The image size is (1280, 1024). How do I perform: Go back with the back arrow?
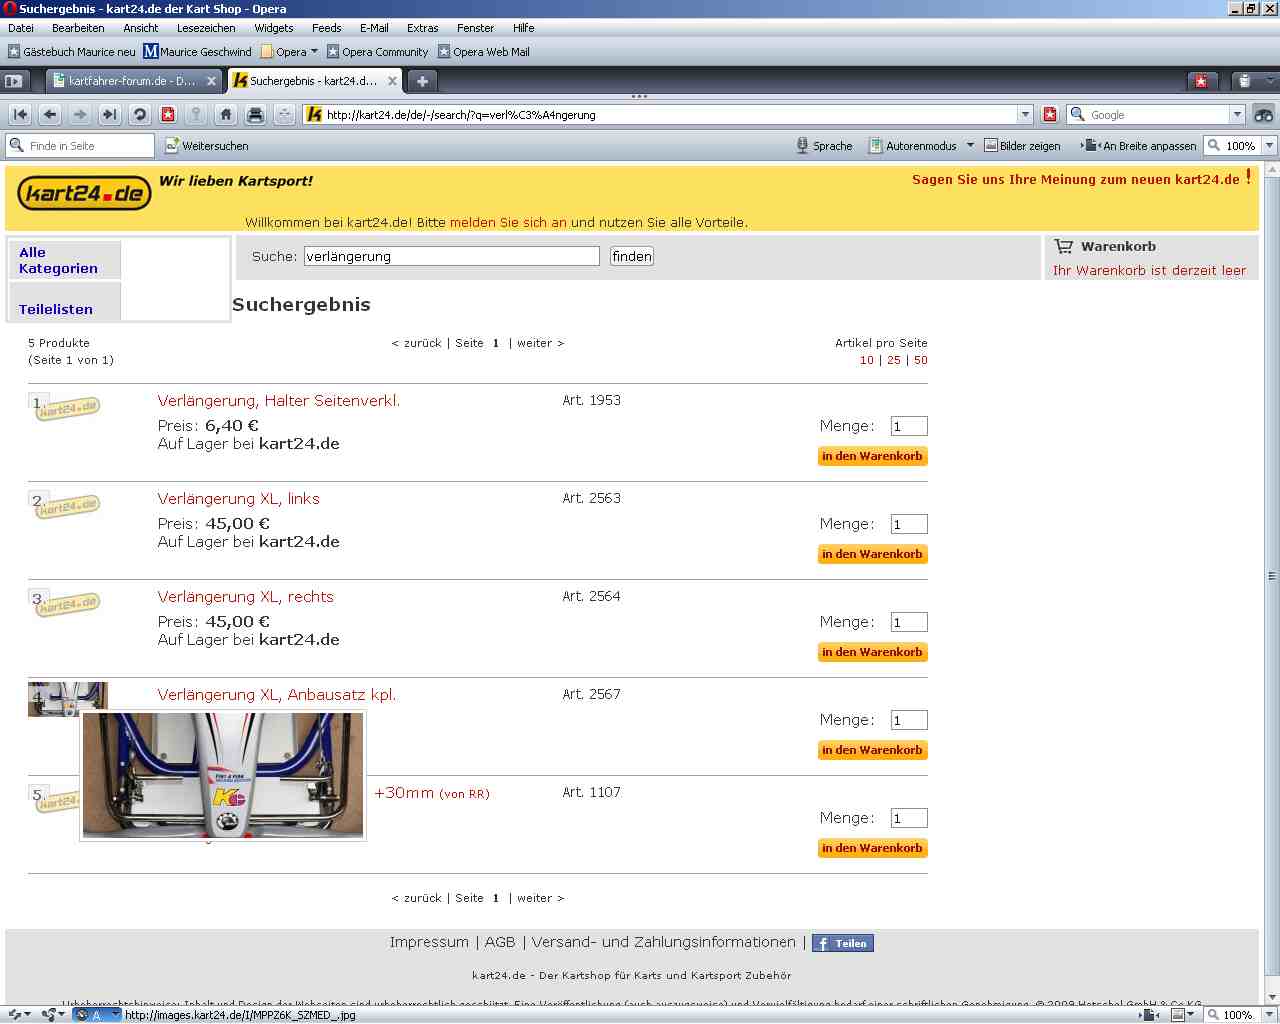[50, 115]
